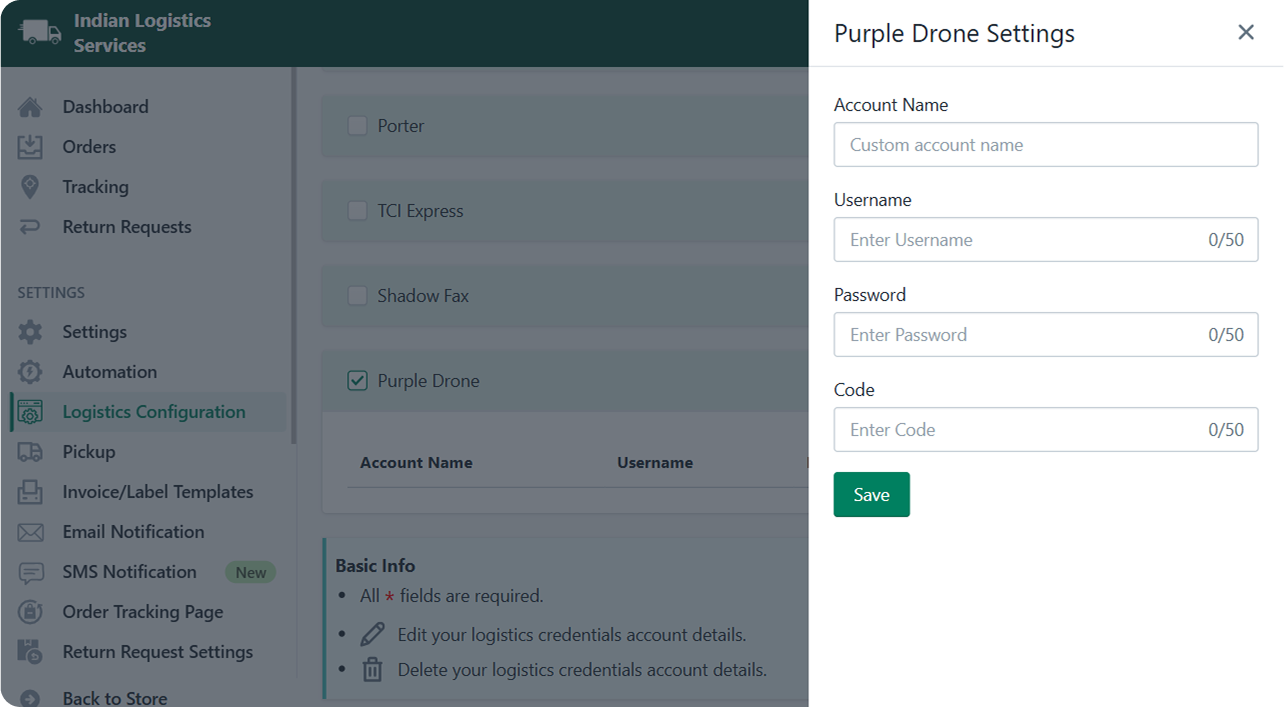The image size is (1284, 707).
Task: Click the Email Notification envelope icon
Action: (30, 532)
